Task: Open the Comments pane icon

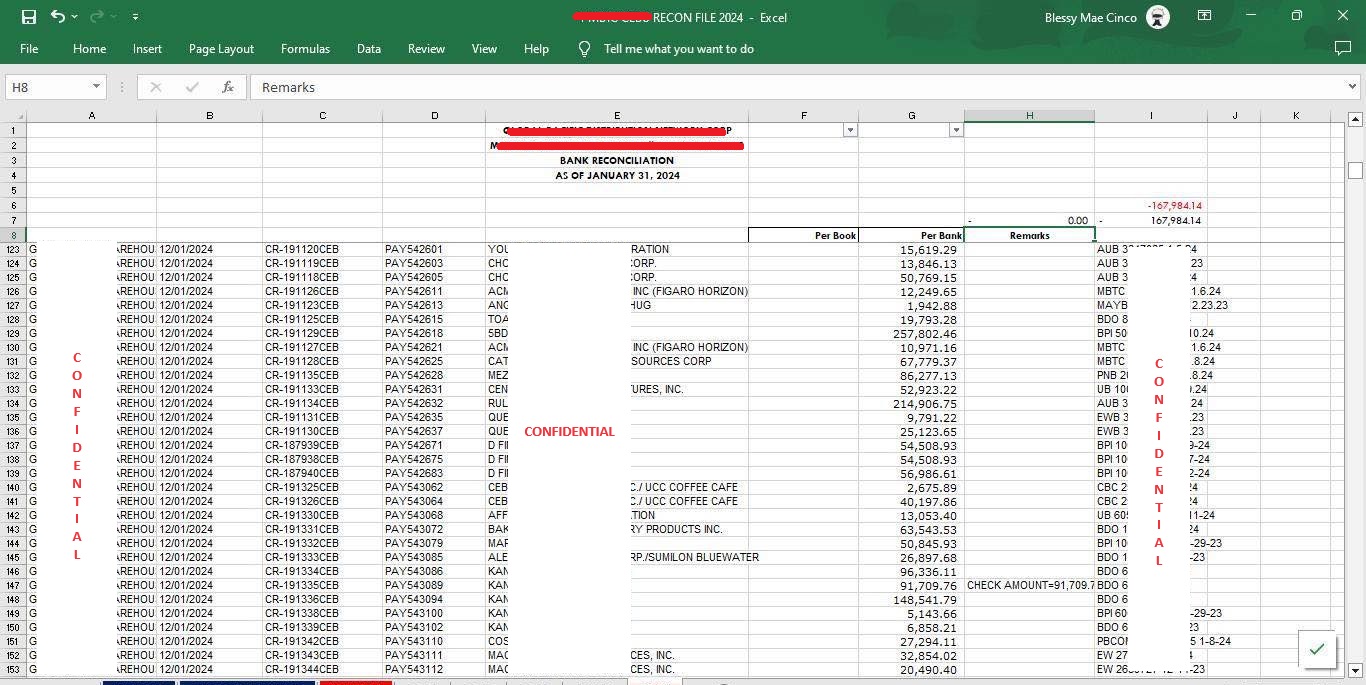Action: coord(1343,48)
